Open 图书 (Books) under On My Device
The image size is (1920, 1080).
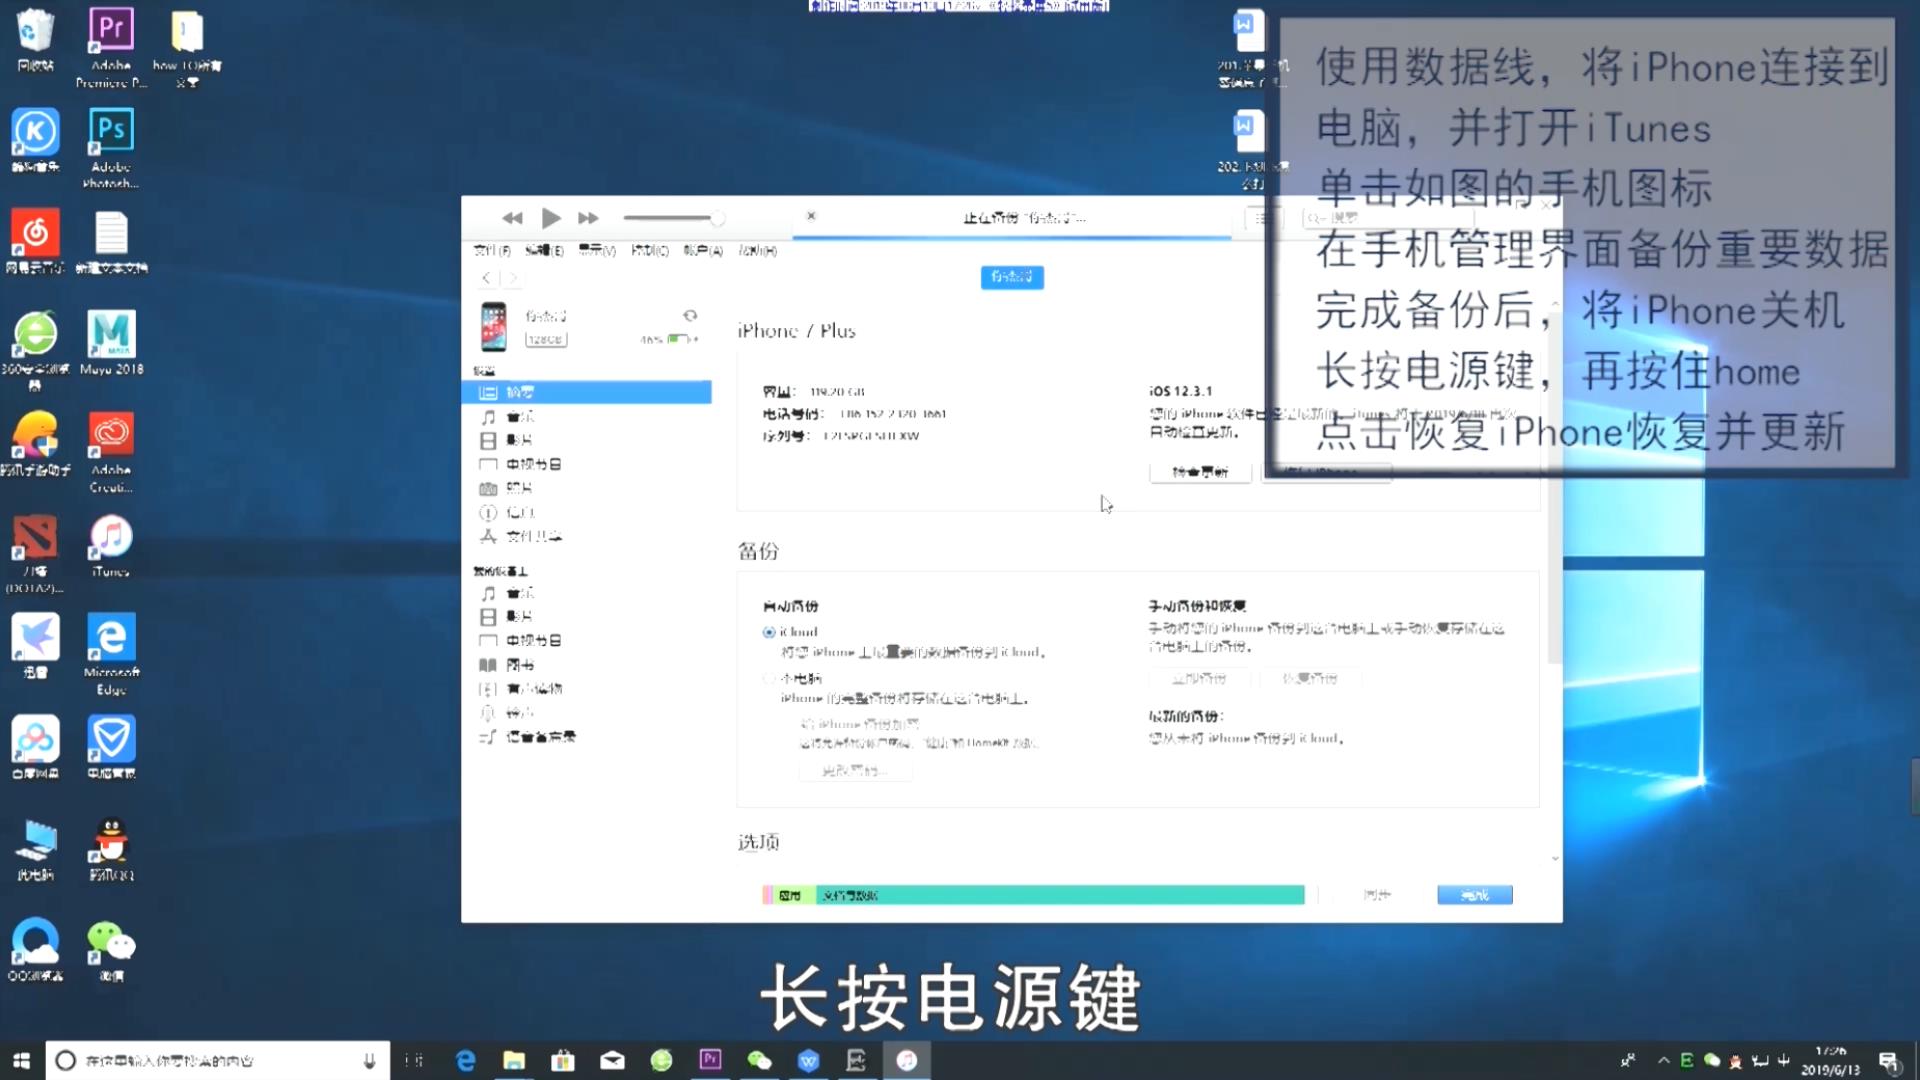click(x=518, y=665)
